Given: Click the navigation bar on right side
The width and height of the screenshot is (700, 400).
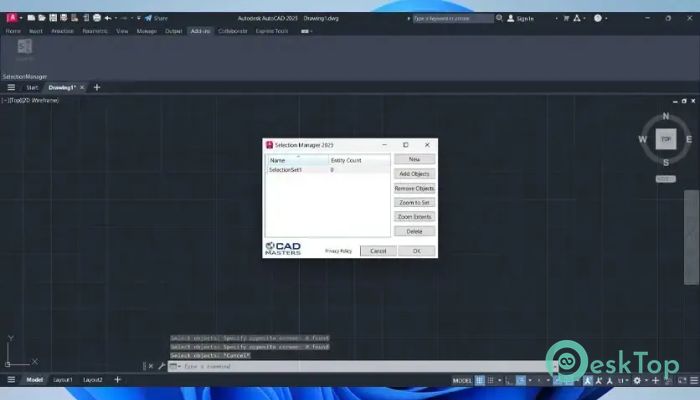Looking at the screenshot, I should (692, 237).
